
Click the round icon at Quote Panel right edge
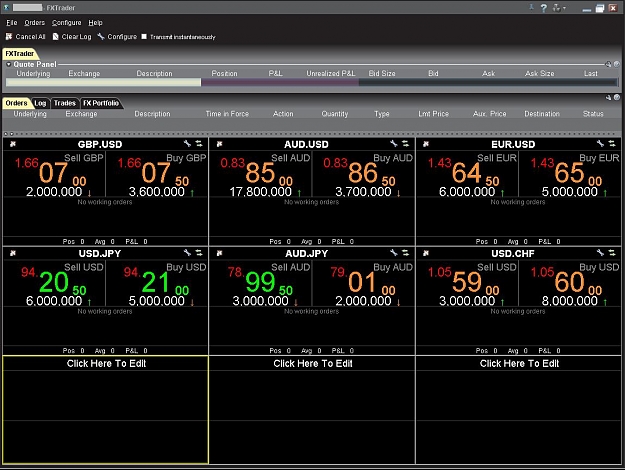617,64
